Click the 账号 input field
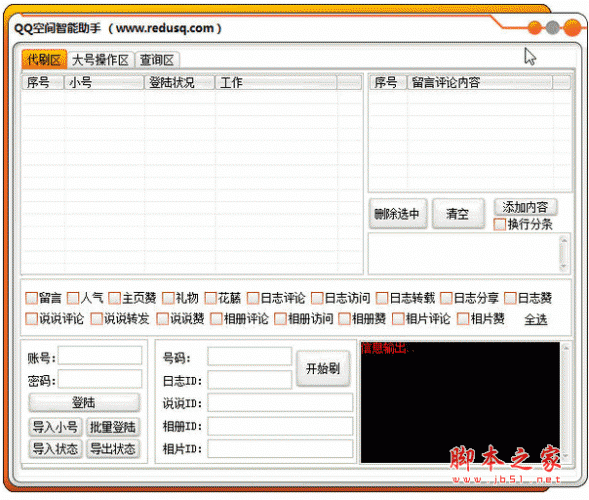 coord(100,356)
